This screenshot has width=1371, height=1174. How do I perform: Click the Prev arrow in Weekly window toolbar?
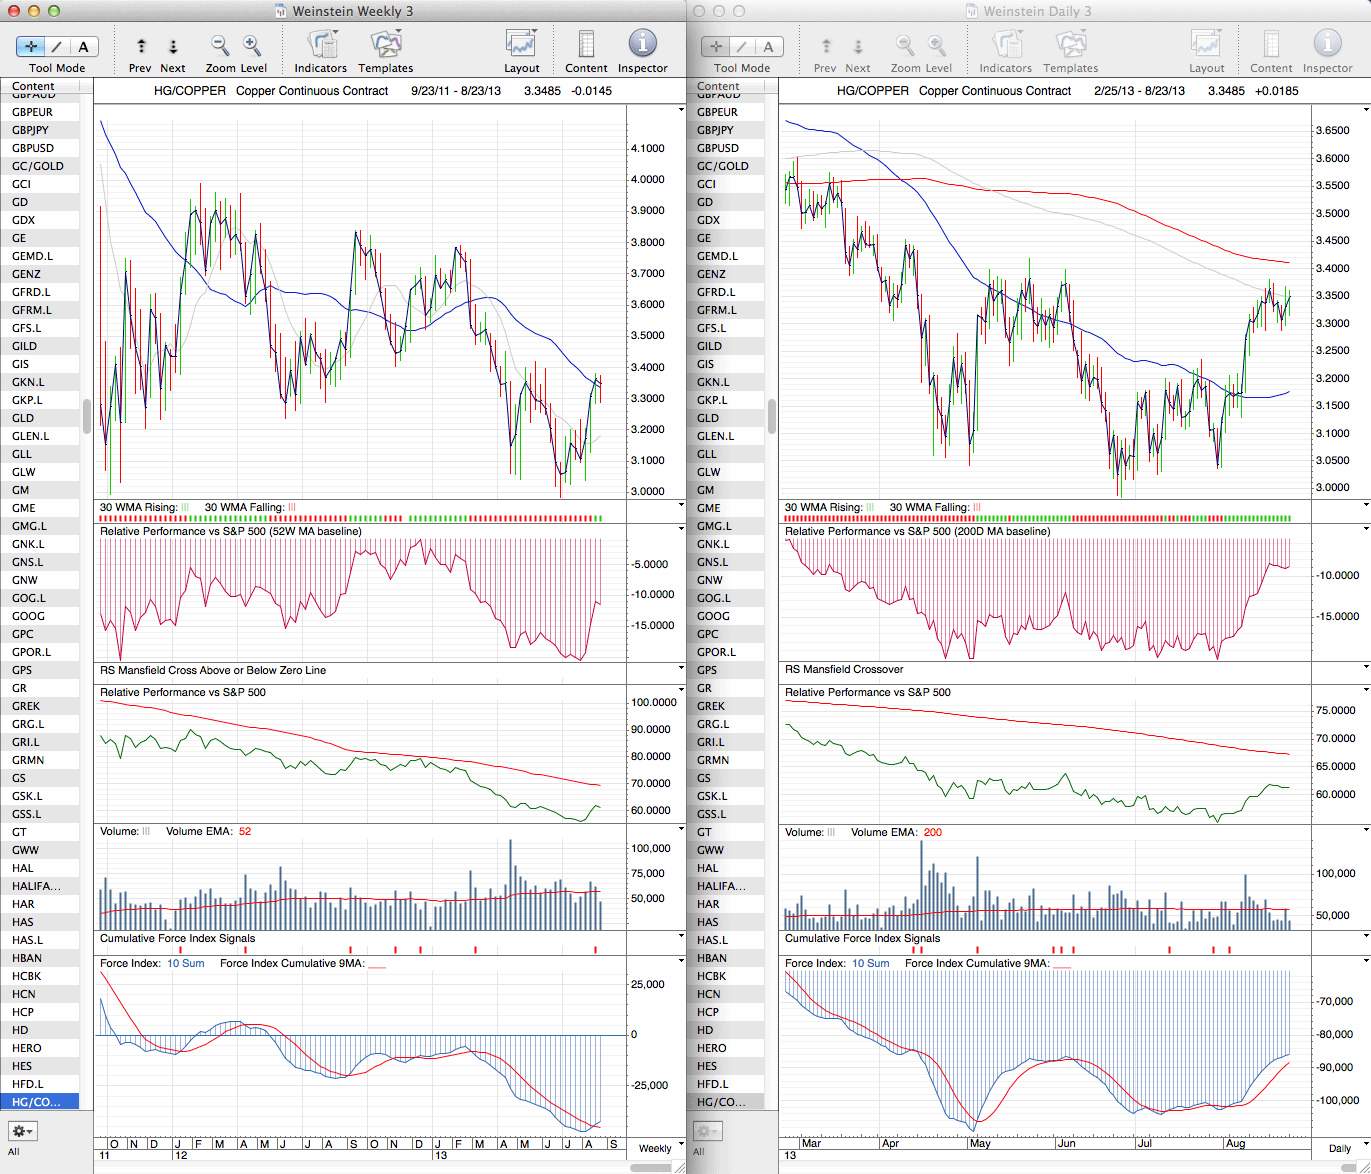(141, 47)
